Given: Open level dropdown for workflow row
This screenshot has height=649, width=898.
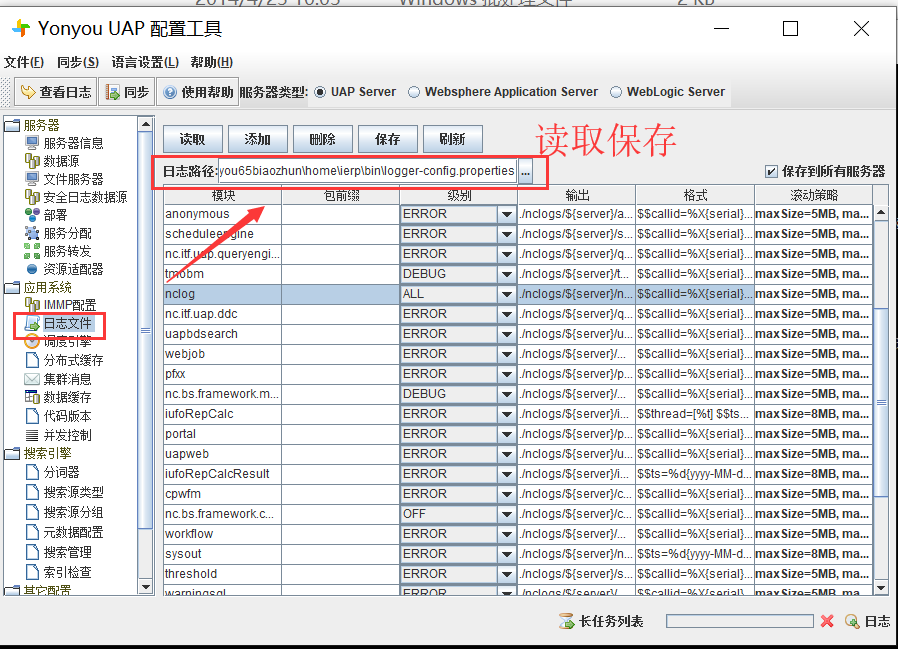Looking at the screenshot, I should 506,534.
